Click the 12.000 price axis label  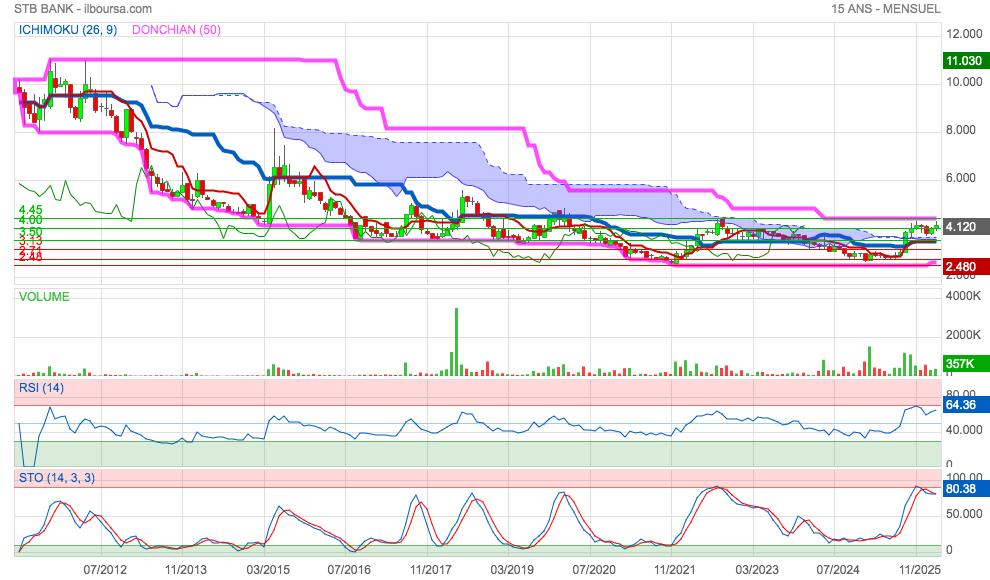(965, 33)
